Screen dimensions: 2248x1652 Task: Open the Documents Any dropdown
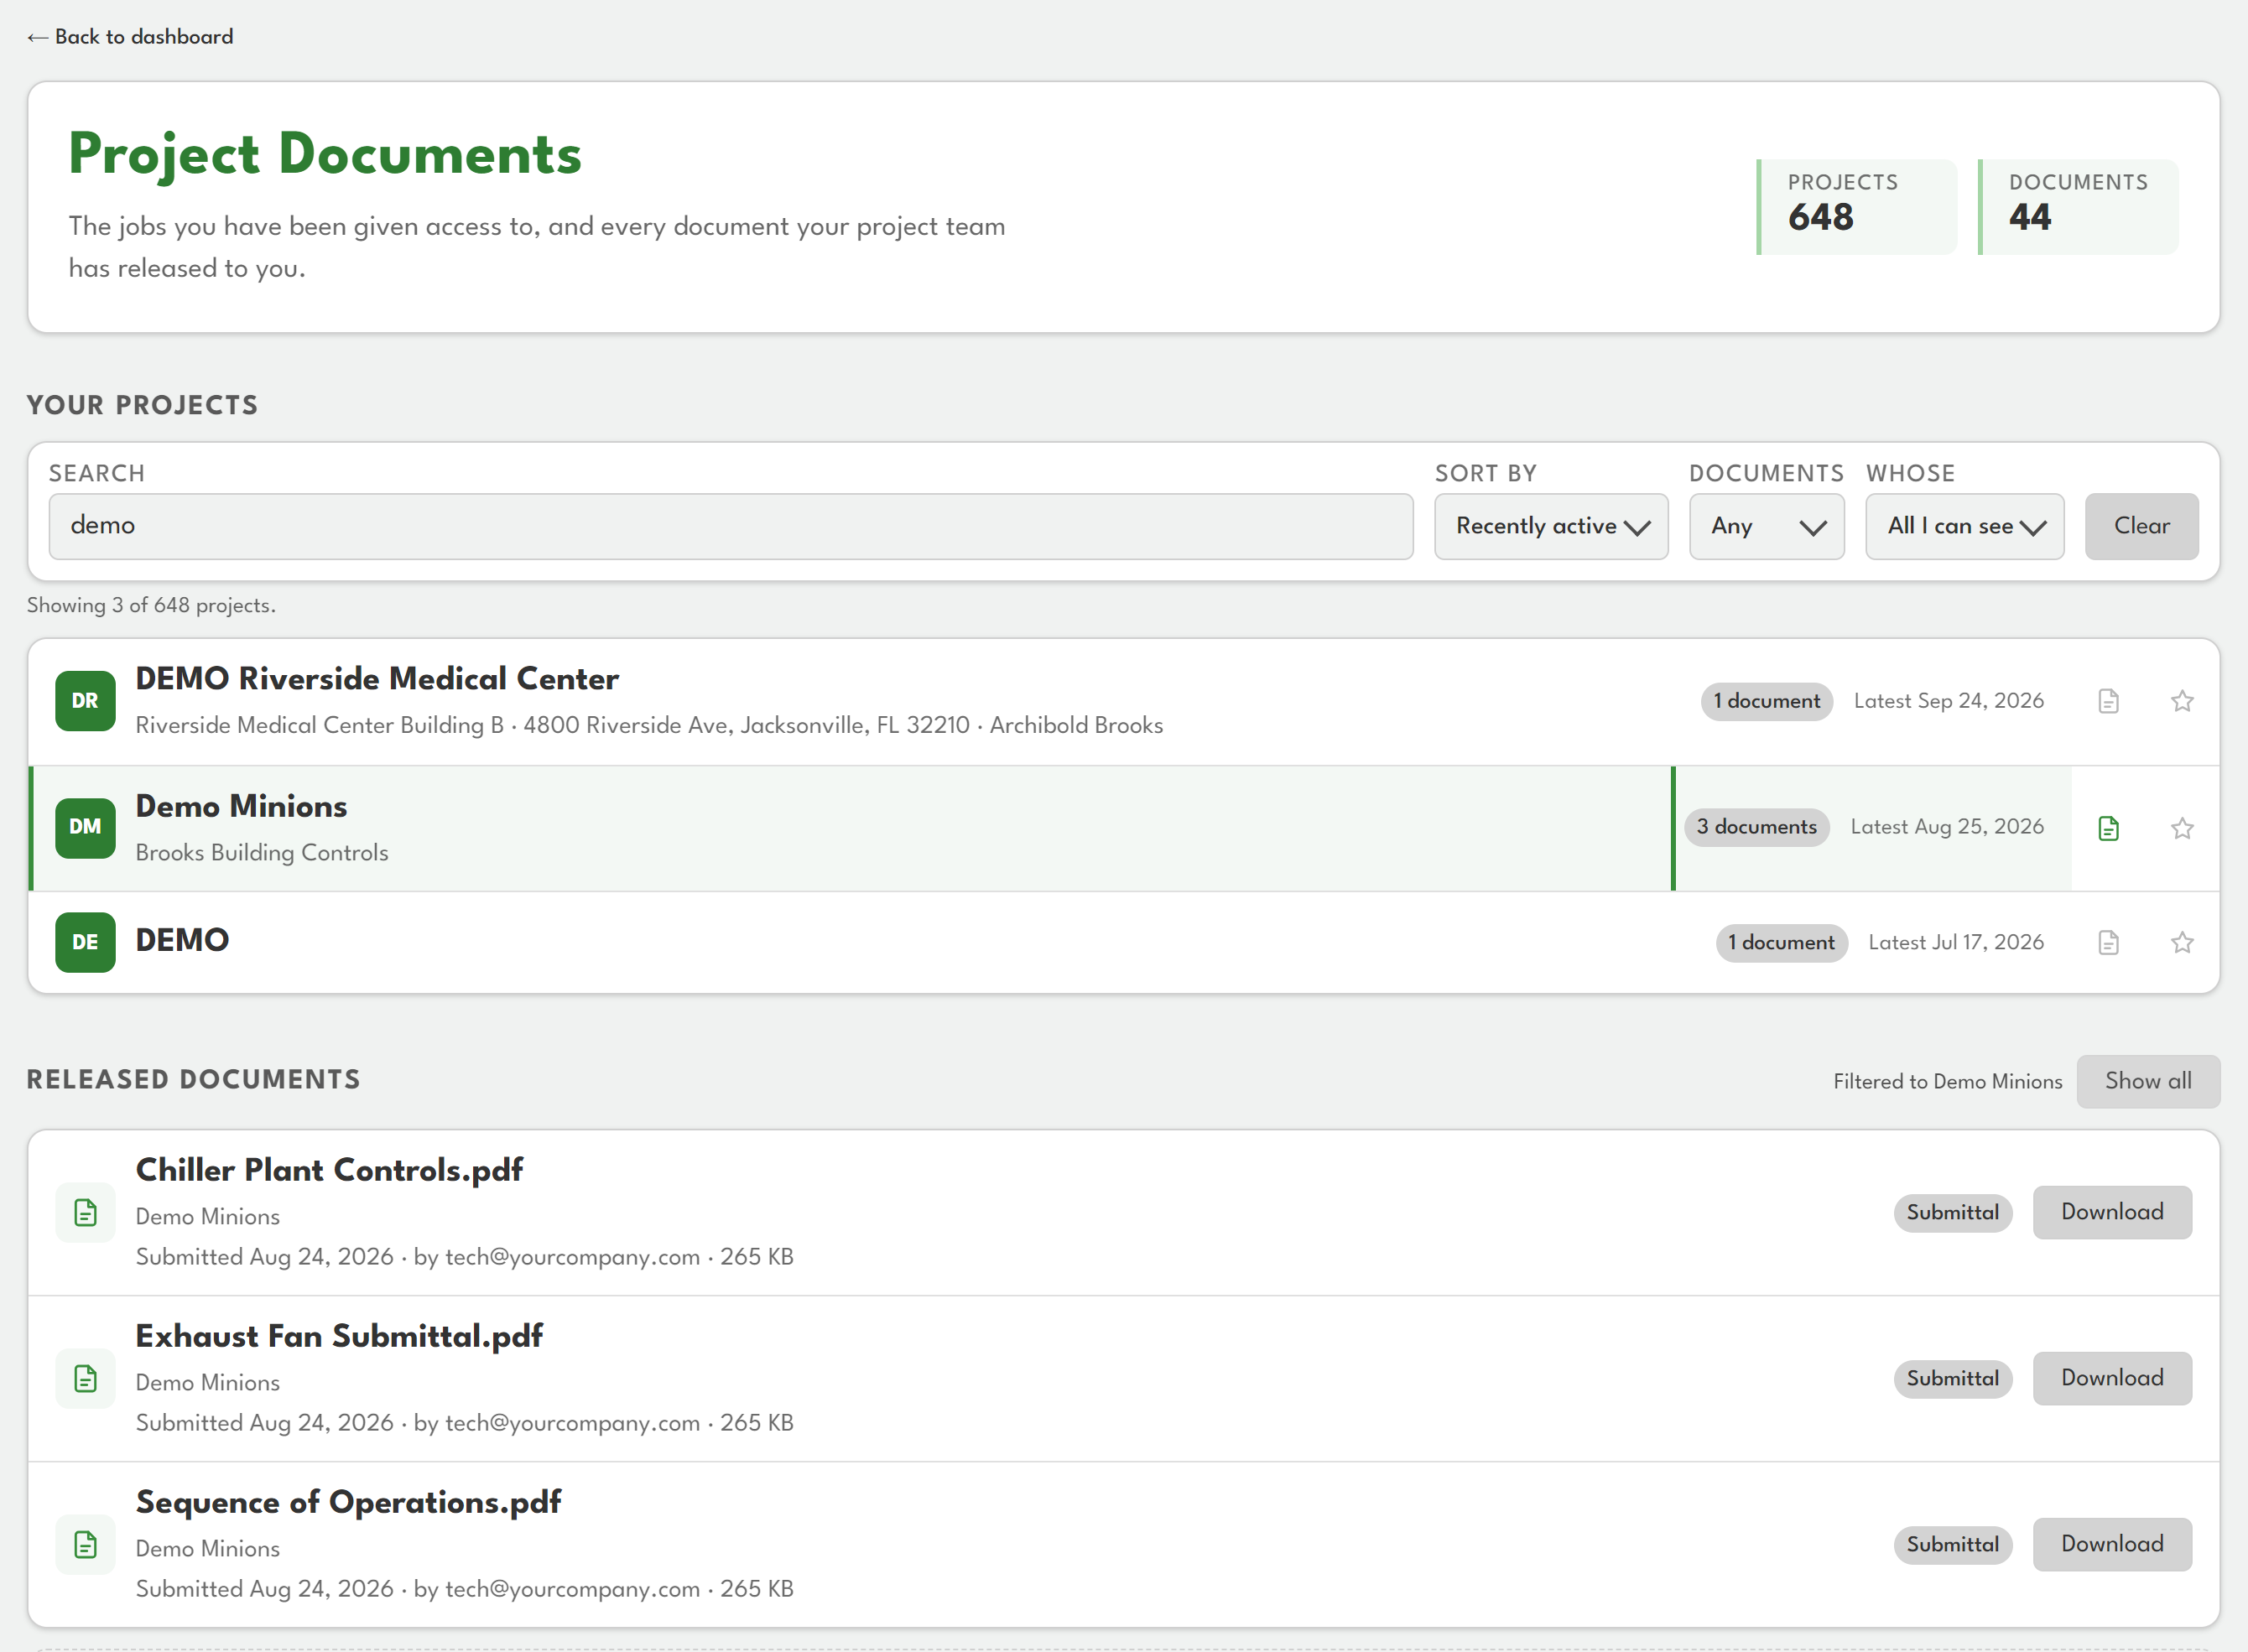tap(1767, 526)
